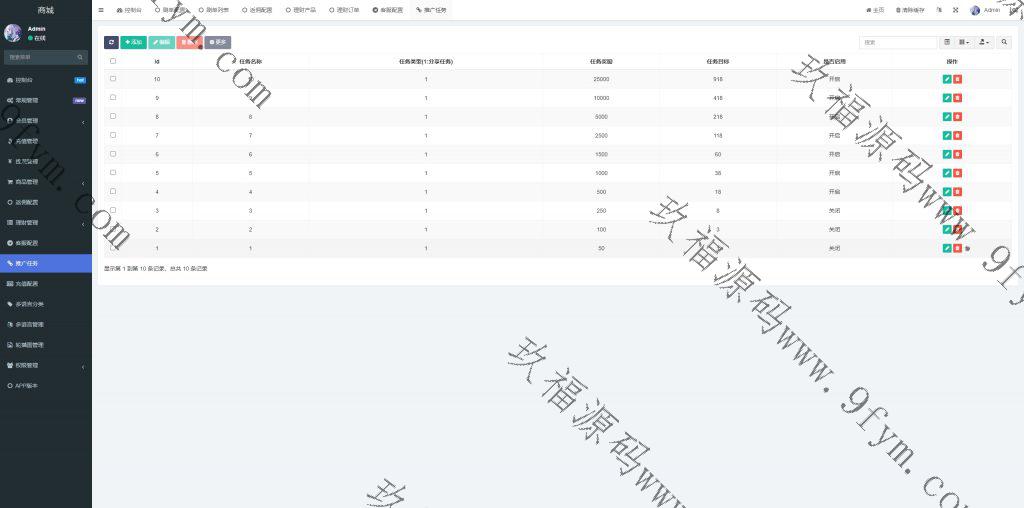The image size is (1024, 508).
Task: Click the hamburger sidebar toggle icon
Action: click(101, 10)
